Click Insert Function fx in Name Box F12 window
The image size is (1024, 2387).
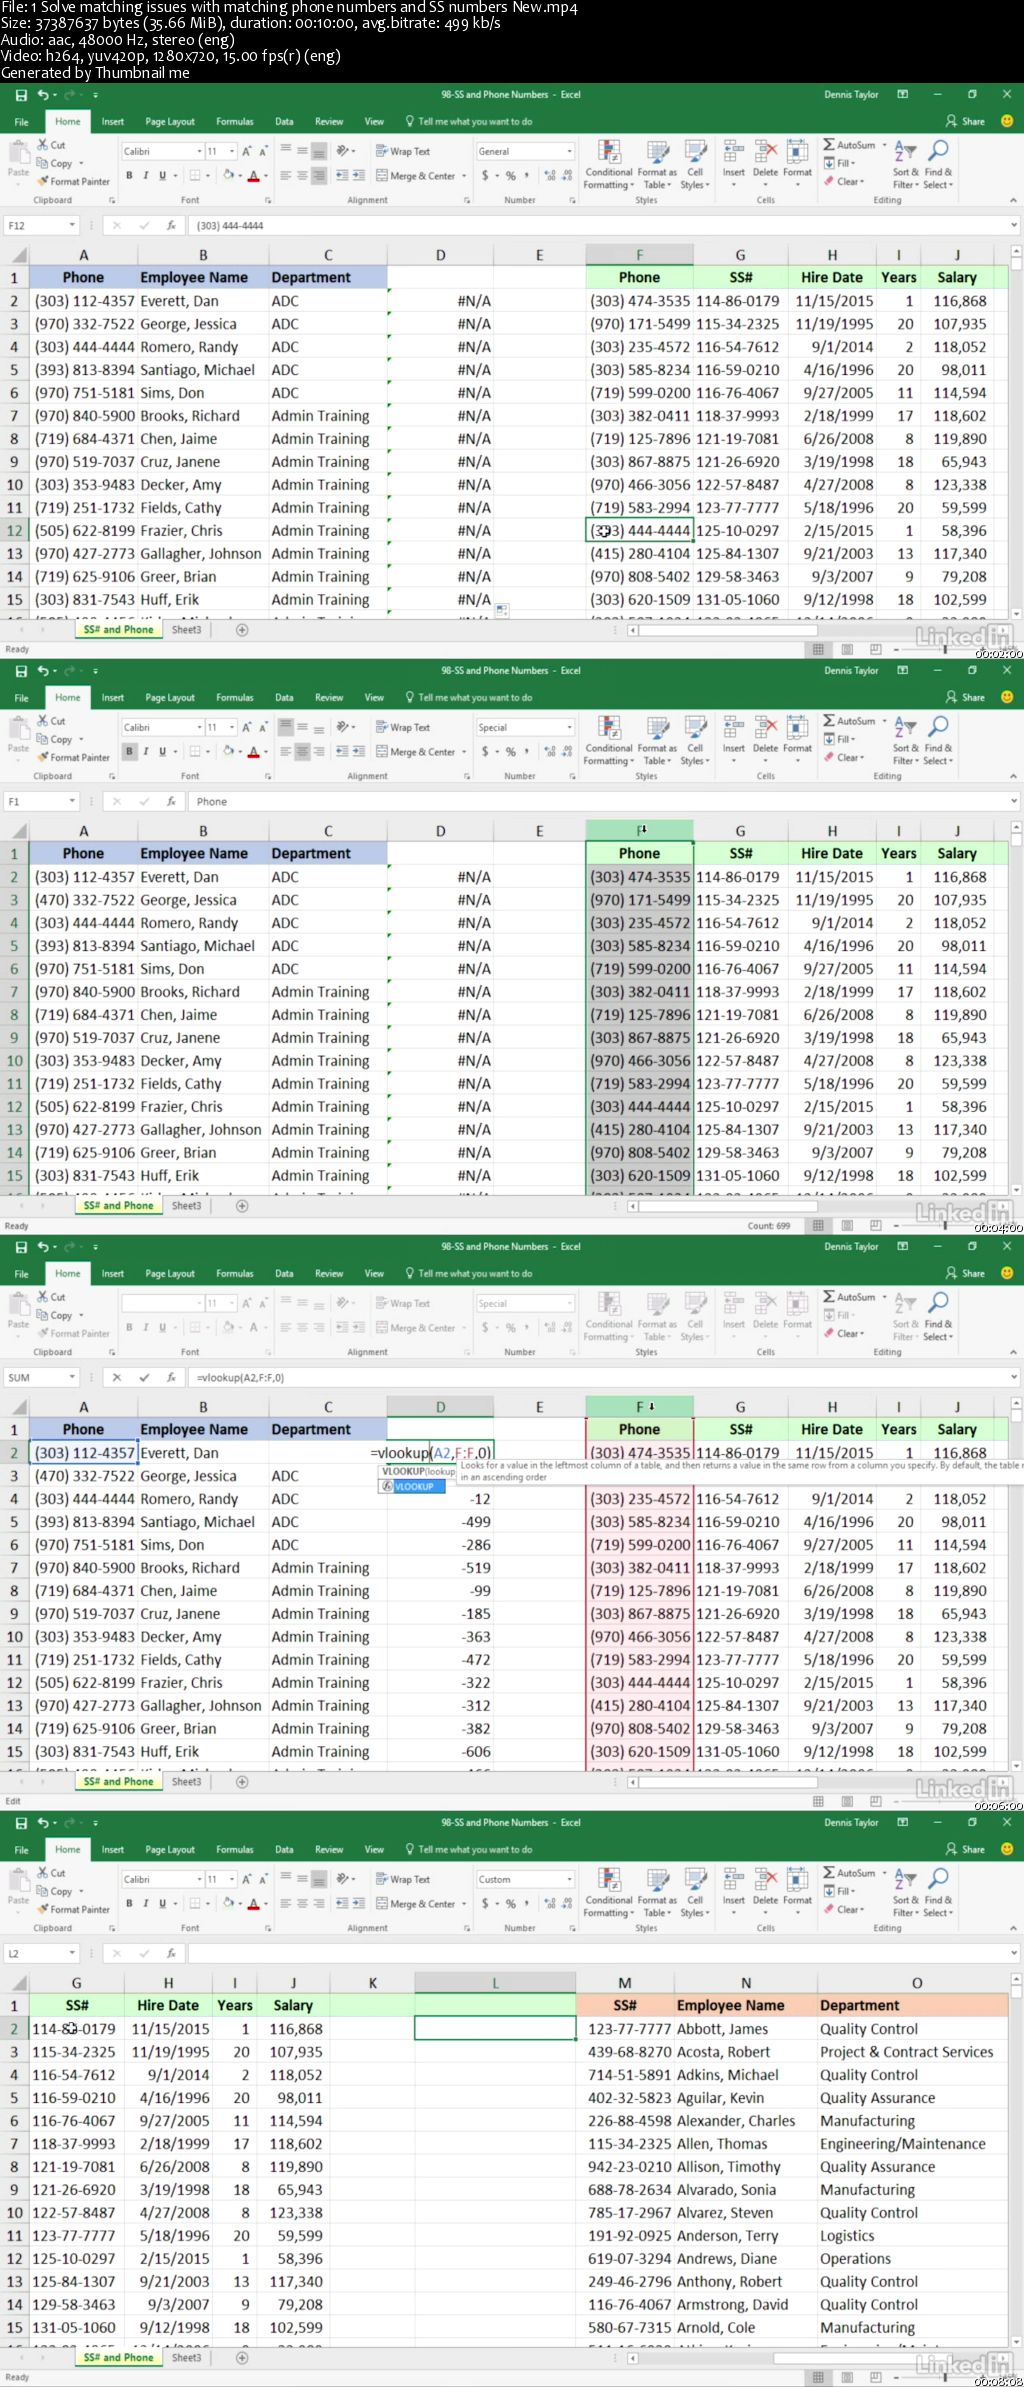coord(171,225)
